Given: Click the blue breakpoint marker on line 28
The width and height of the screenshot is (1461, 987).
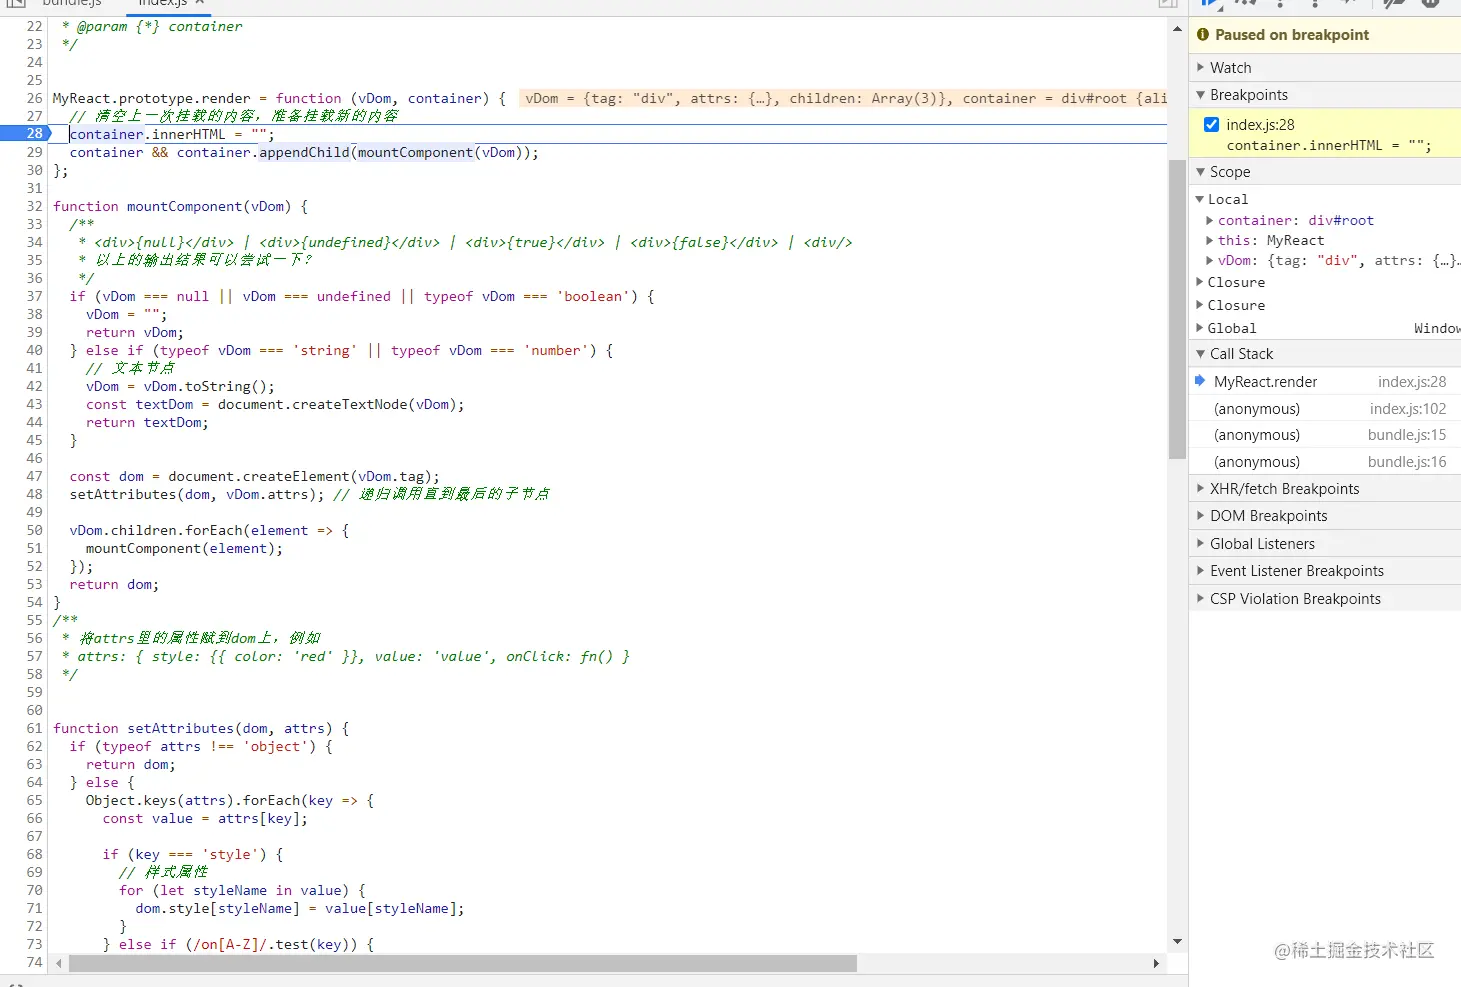Looking at the screenshot, I should click(26, 134).
